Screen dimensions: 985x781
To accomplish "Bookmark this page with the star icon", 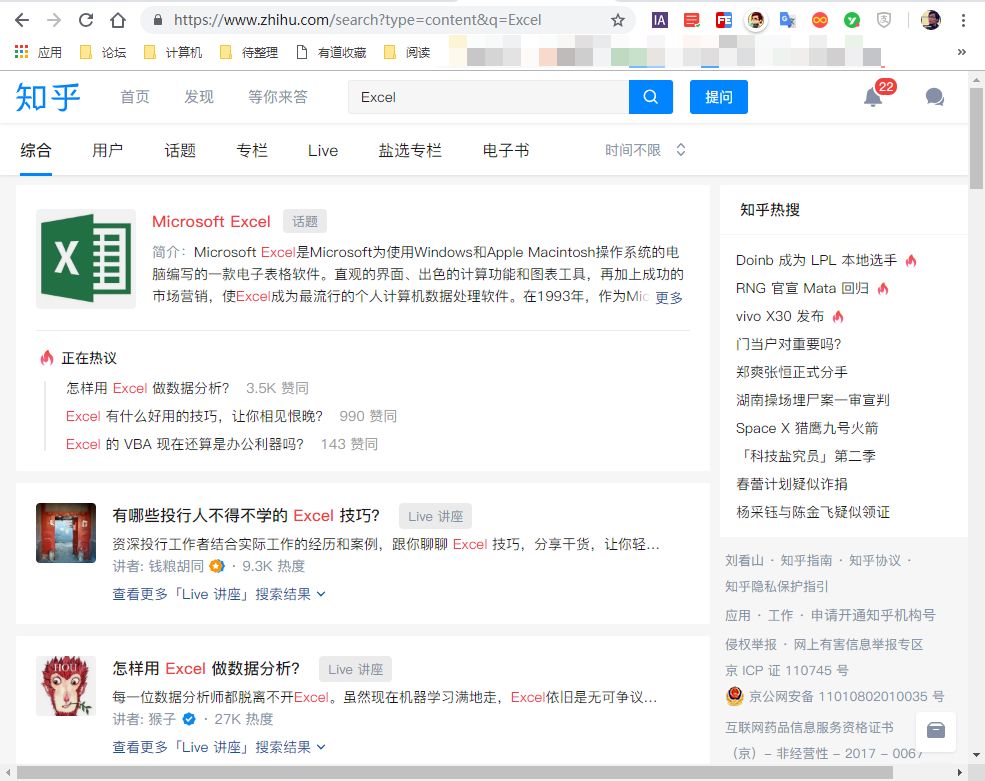I will [618, 20].
